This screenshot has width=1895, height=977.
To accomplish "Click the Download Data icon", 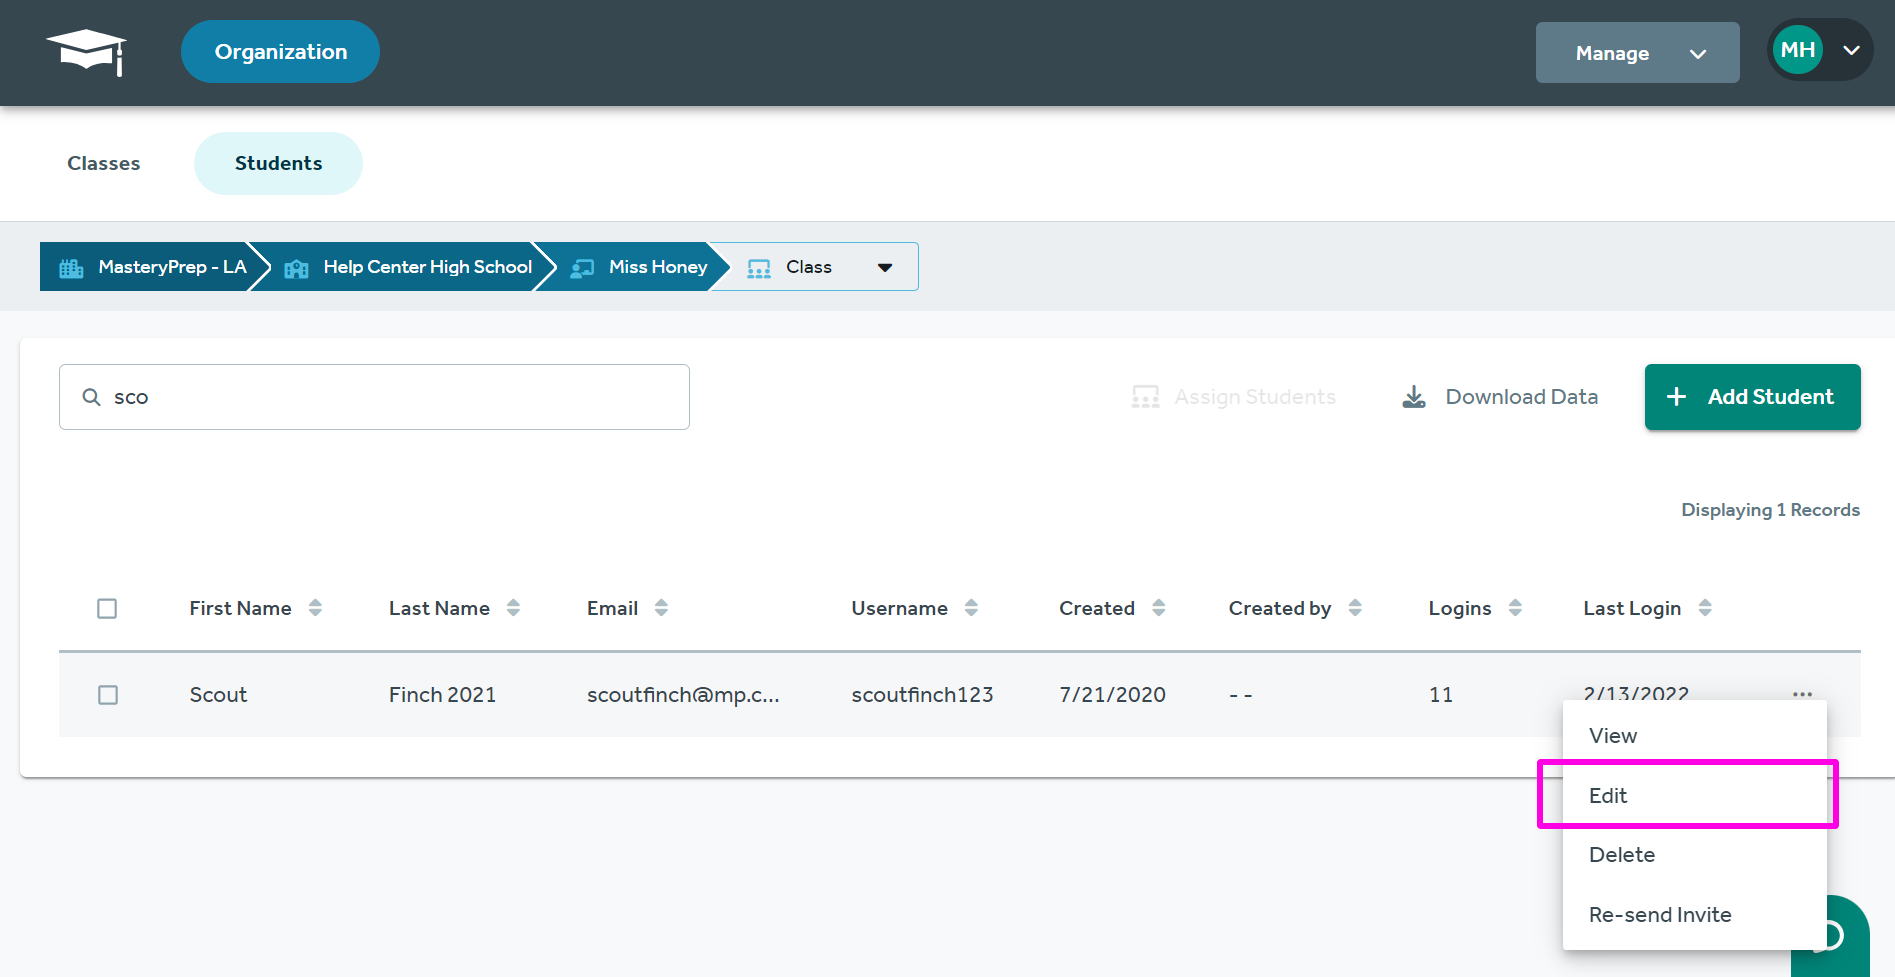I will coord(1413,395).
